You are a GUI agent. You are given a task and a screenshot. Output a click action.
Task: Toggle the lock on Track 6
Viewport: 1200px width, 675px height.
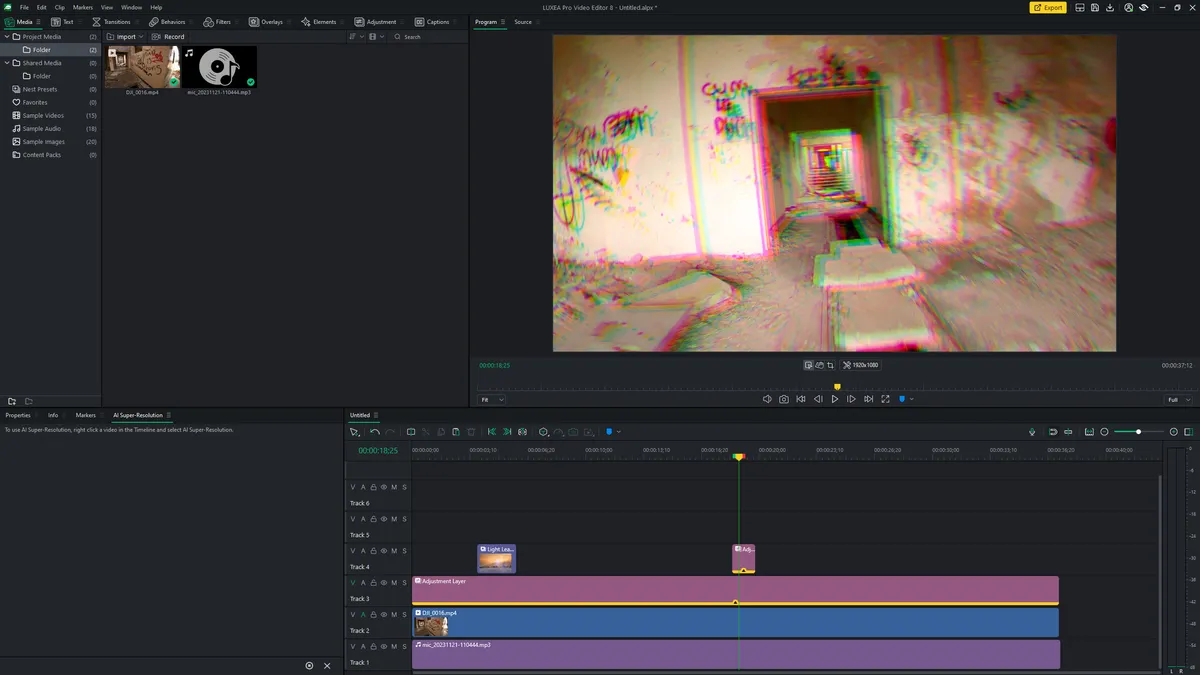click(x=373, y=487)
